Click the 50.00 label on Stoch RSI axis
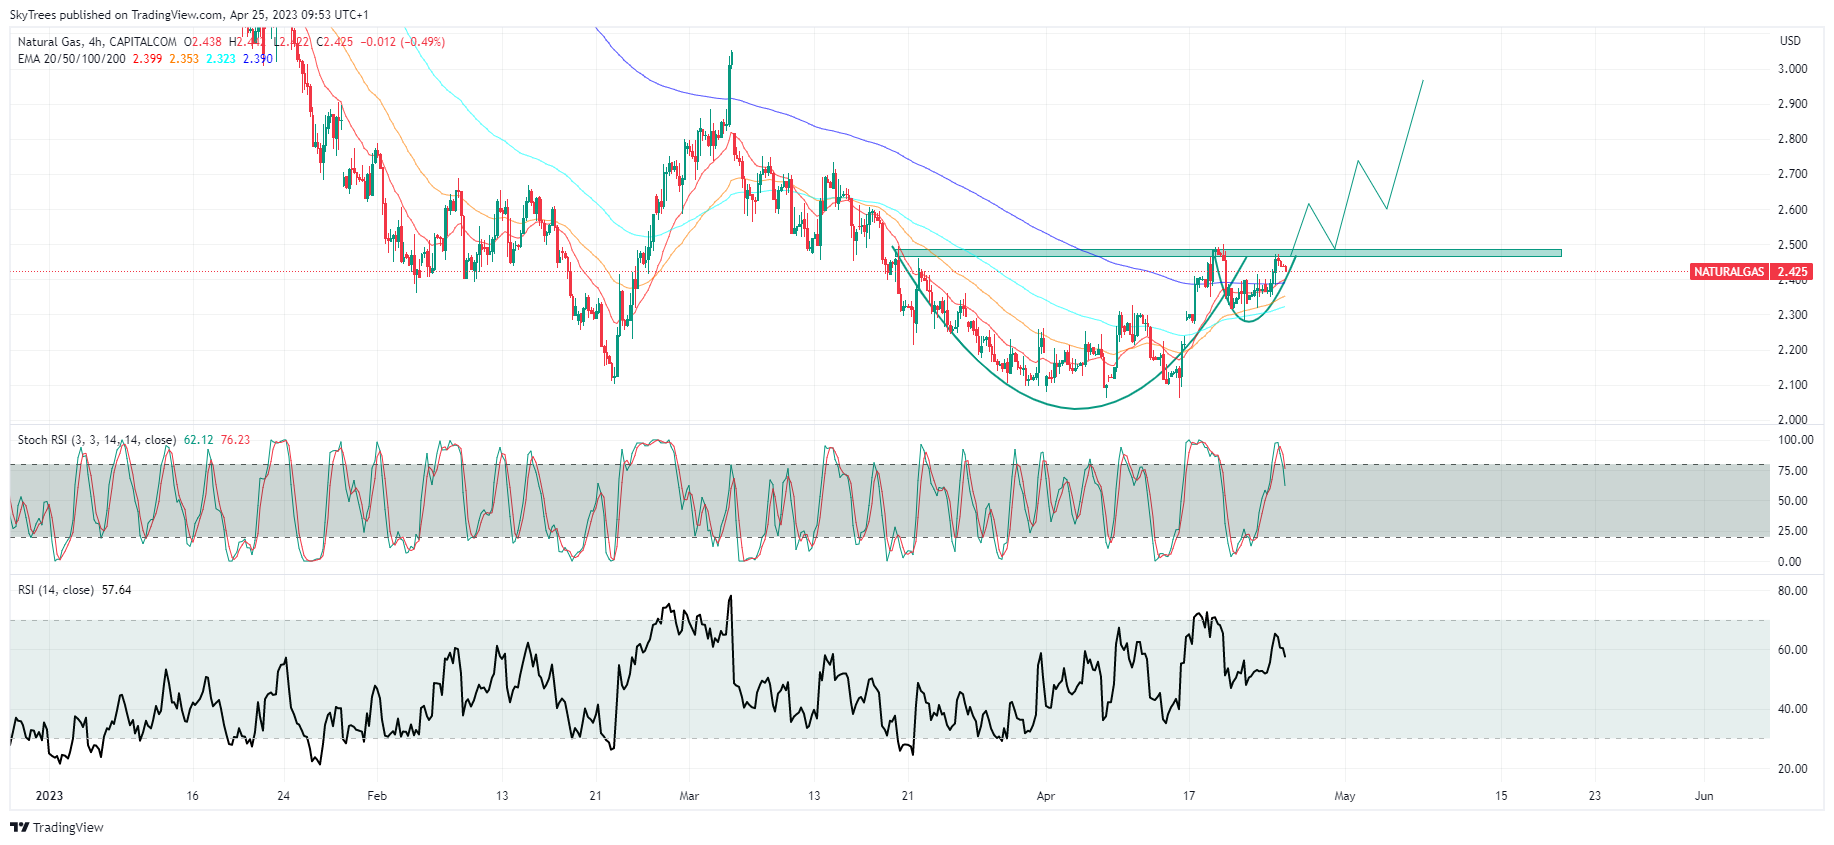 (1792, 501)
